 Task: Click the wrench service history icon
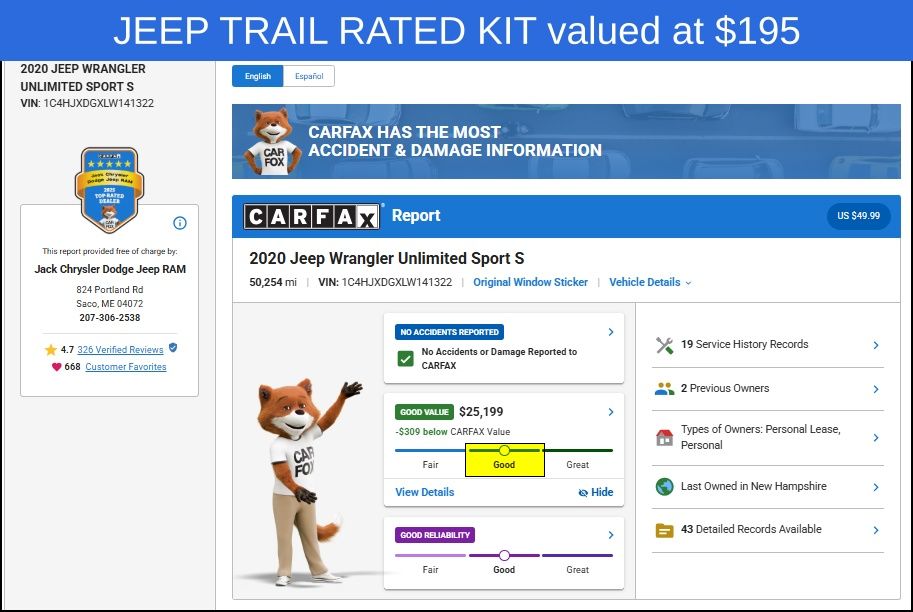pyautogui.click(x=664, y=345)
